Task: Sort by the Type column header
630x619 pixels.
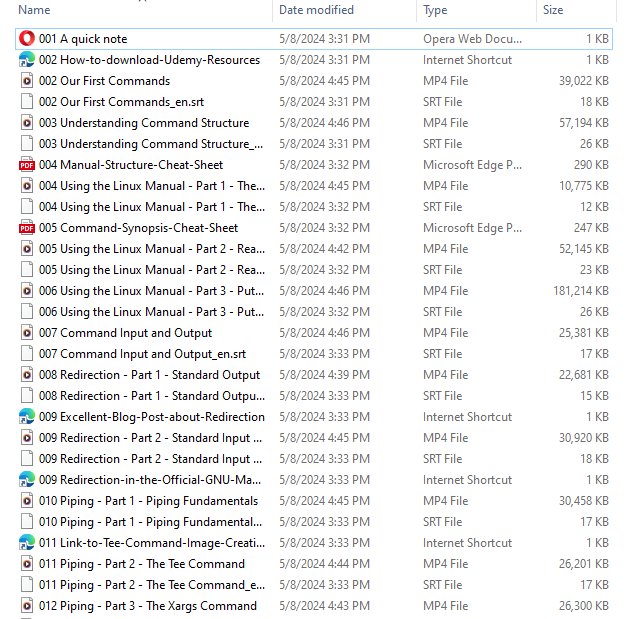Action: (435, 10)
